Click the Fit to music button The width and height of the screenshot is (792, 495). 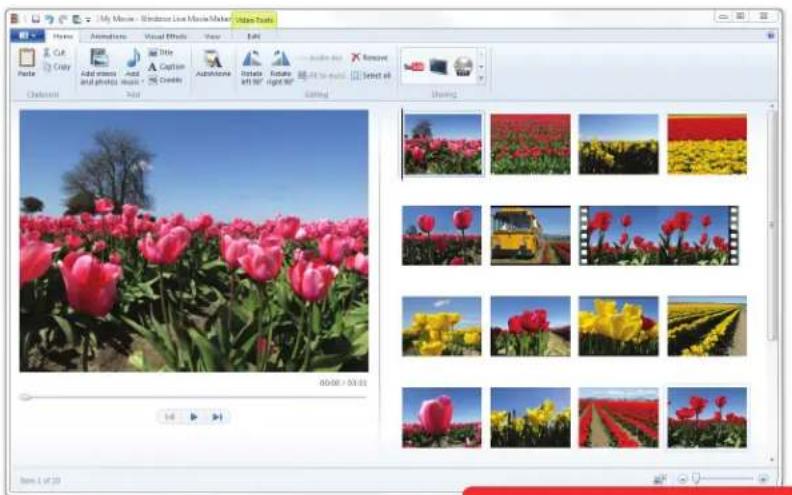(x=322, y=76)
